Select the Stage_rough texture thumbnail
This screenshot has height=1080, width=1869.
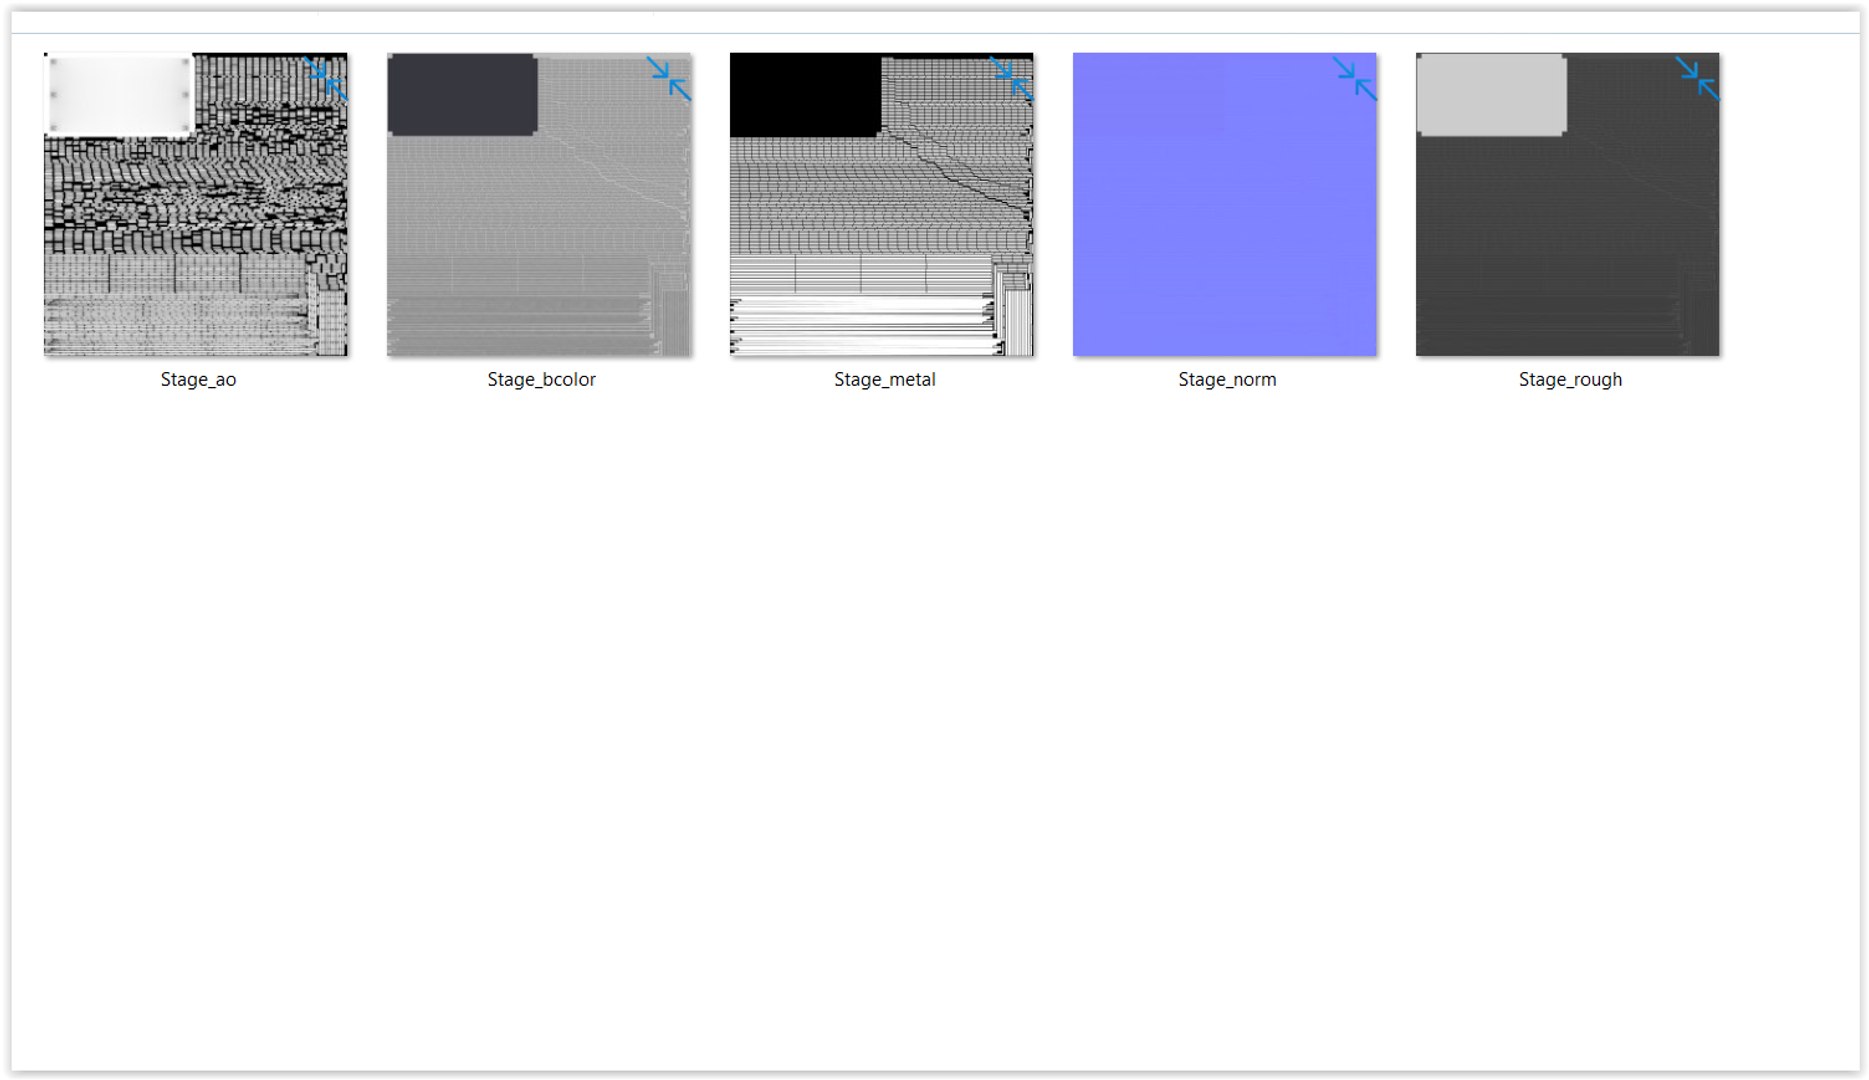[x=1568, y=204]
